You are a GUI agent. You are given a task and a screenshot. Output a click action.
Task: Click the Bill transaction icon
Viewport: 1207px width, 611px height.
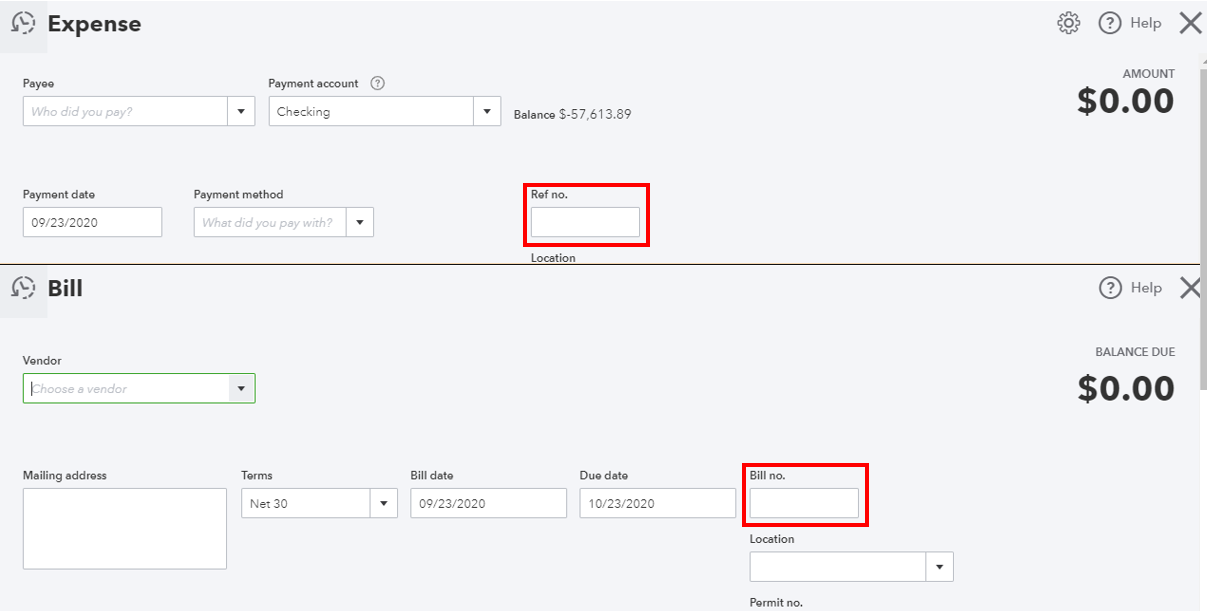(x=25, y=288)
